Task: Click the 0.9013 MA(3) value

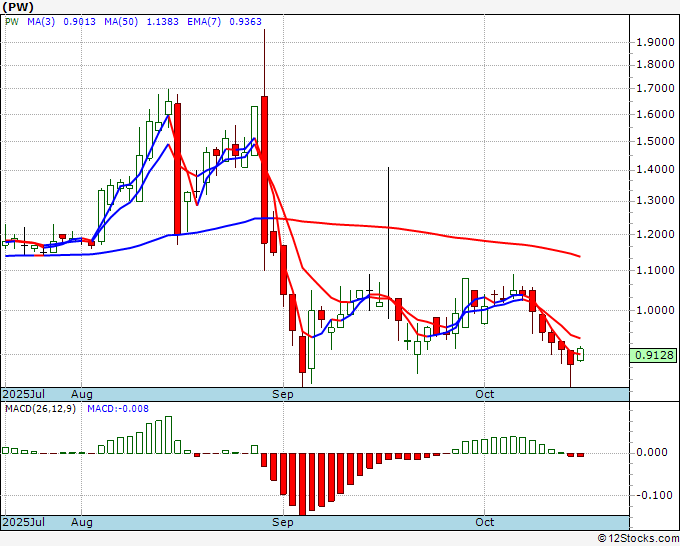Action: pos(79,22)
